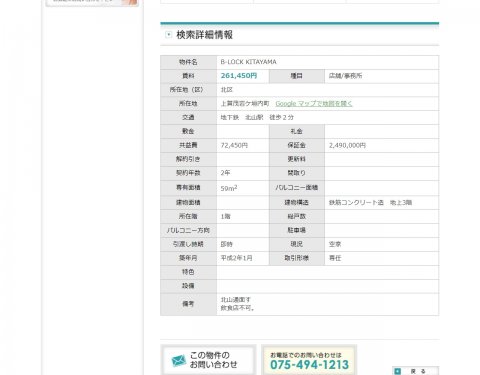Click the 種目 label cell
This screenshot has width=480, height=375.
point(297,76)
